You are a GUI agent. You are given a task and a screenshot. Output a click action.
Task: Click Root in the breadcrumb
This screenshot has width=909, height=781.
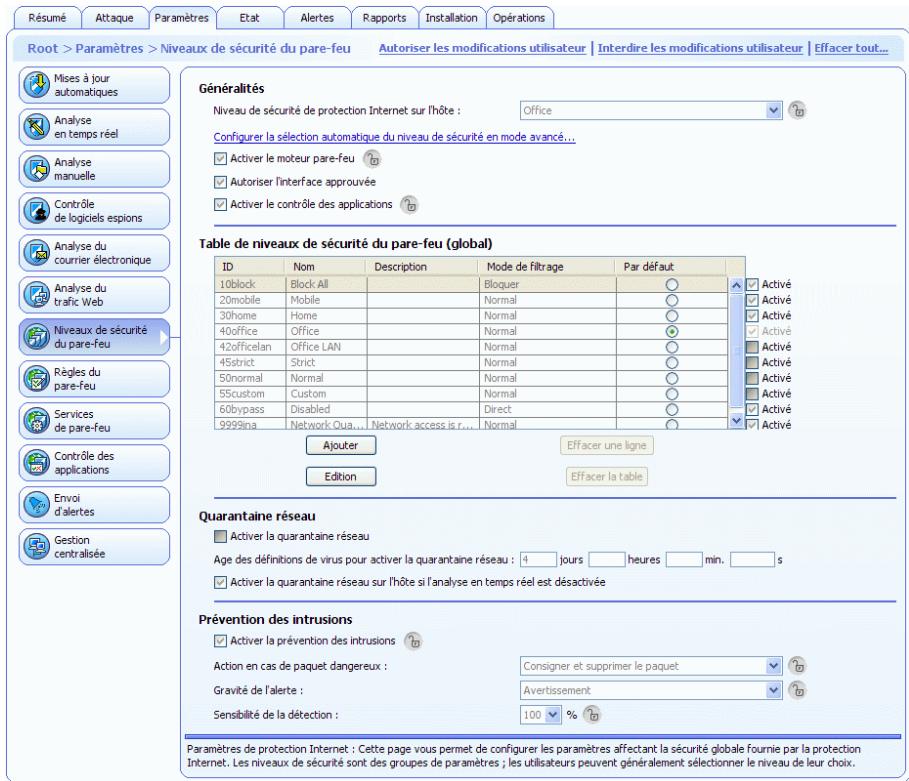[43, 49]
